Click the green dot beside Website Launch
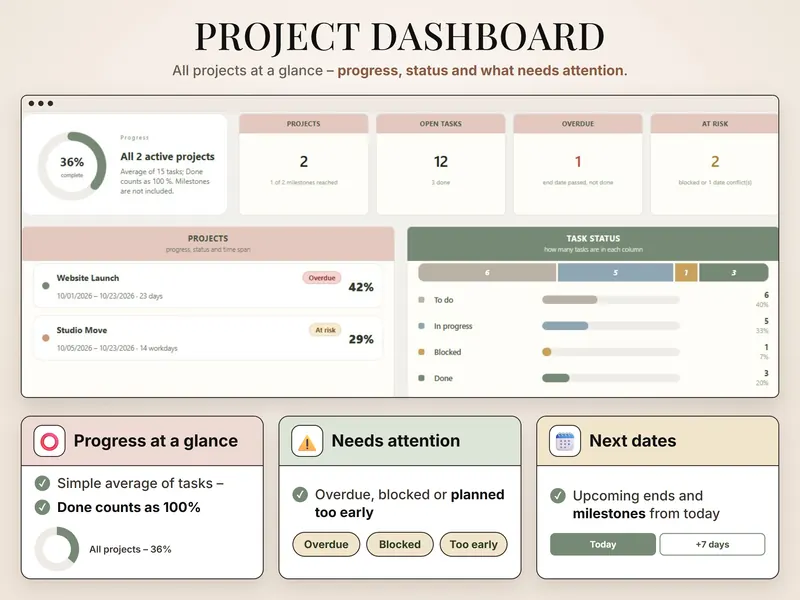800x600 pixels. click(x=45, y=286)
